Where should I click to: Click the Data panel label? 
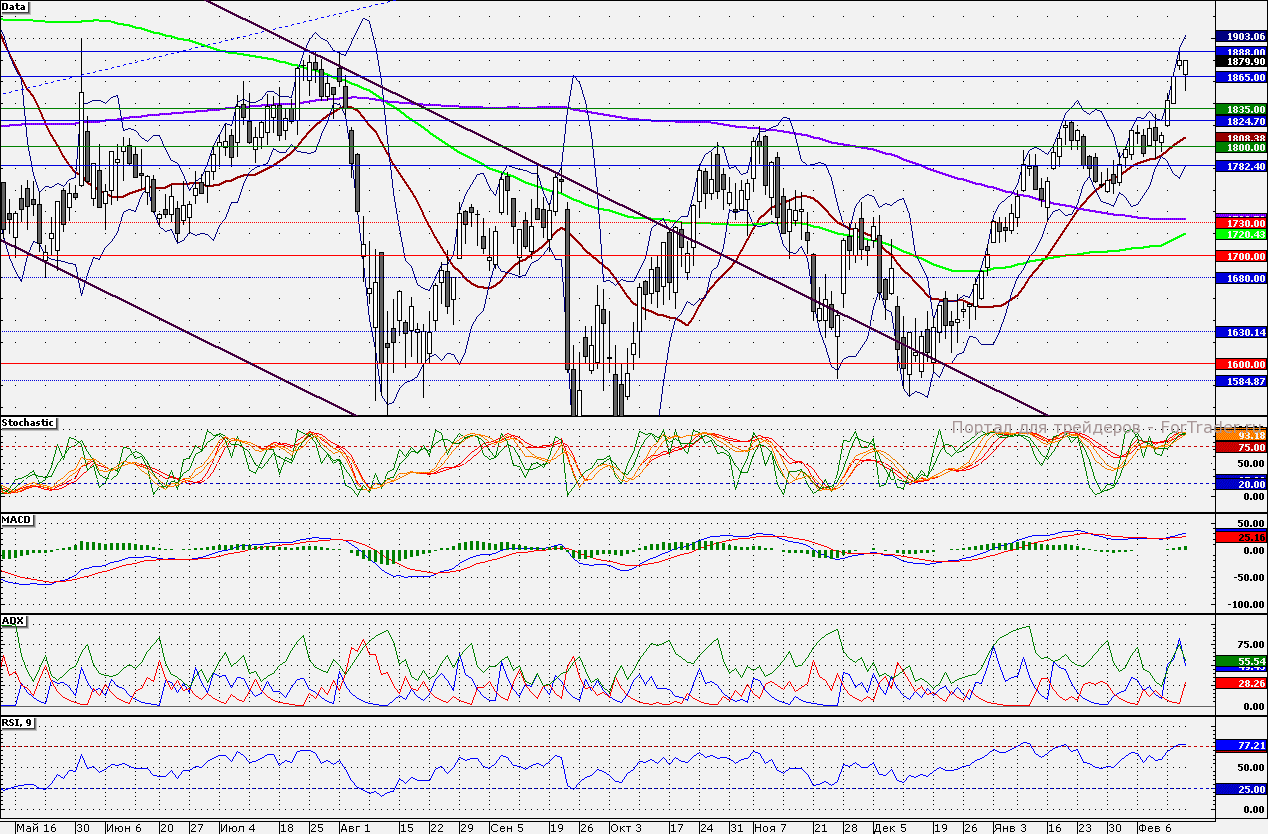(15, 7)
